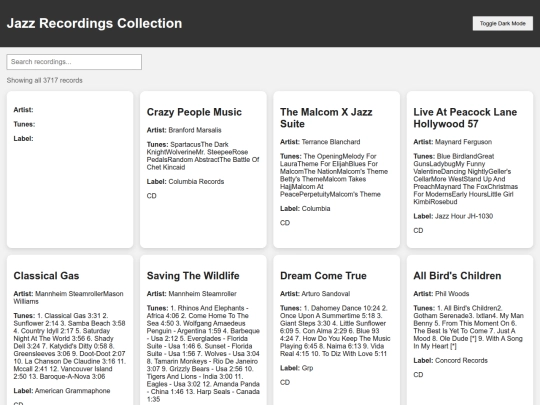Click artist name Branford Marsalis
This screenshot has width=540, height=405.
[195, 130]
